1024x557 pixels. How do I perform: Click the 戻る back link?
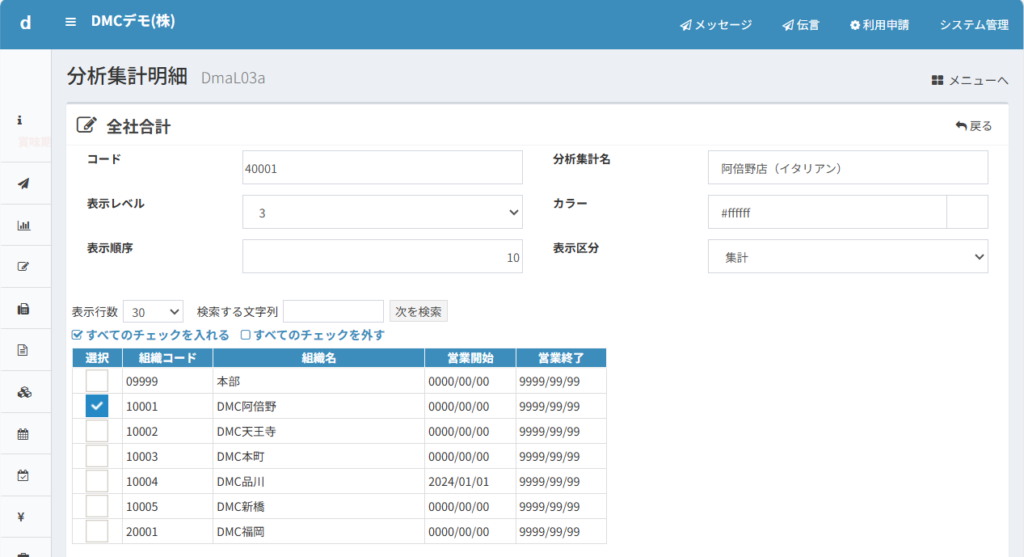pyautogui.click(x=973, y=126)
